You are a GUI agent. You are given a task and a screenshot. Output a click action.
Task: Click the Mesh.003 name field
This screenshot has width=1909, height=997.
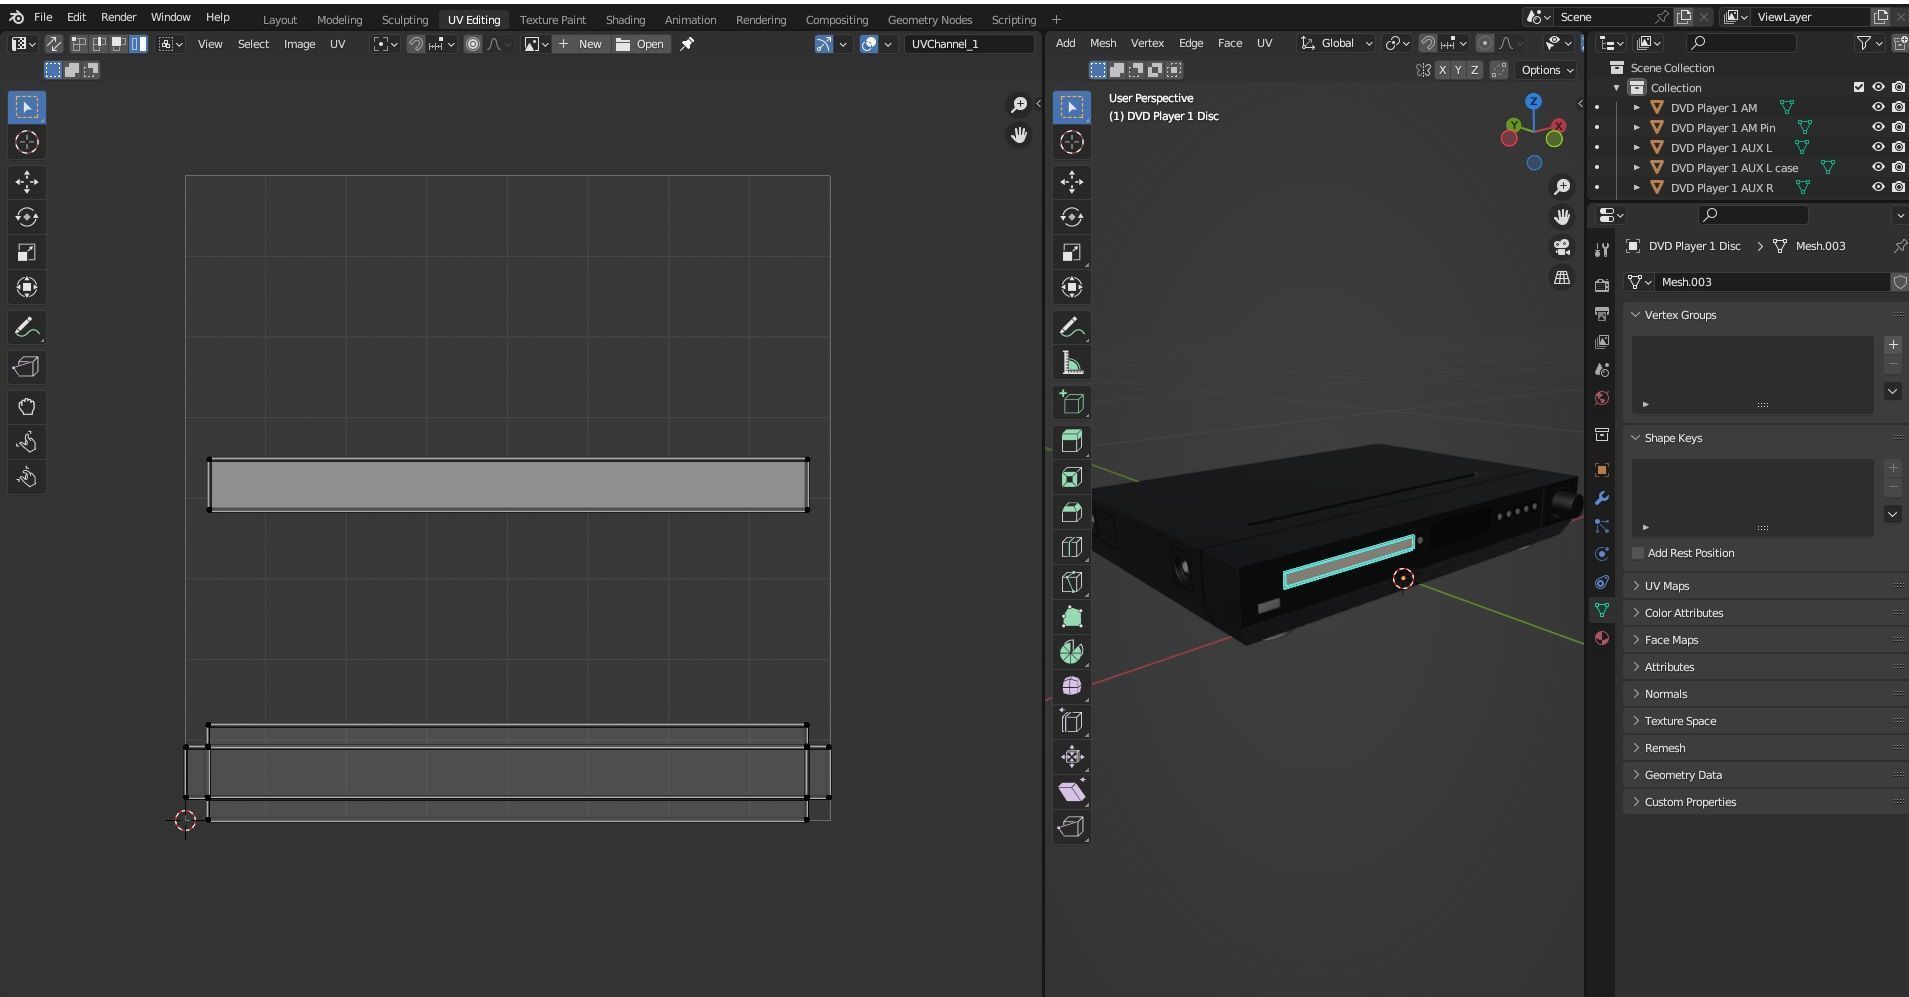(1770, 282)
